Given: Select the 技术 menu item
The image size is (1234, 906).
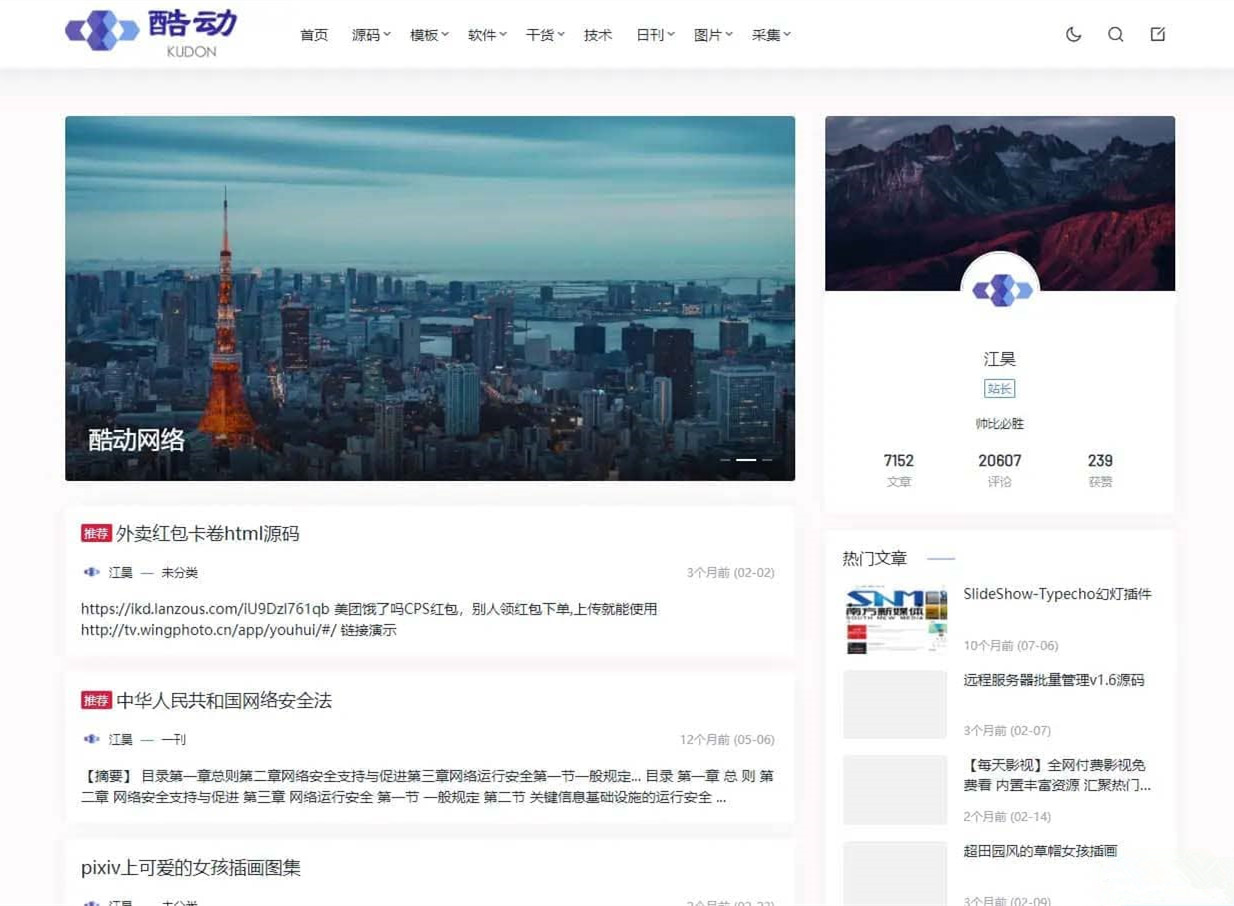Looking at the screenshot, I should pyautogui.click(x=598, y=34).
